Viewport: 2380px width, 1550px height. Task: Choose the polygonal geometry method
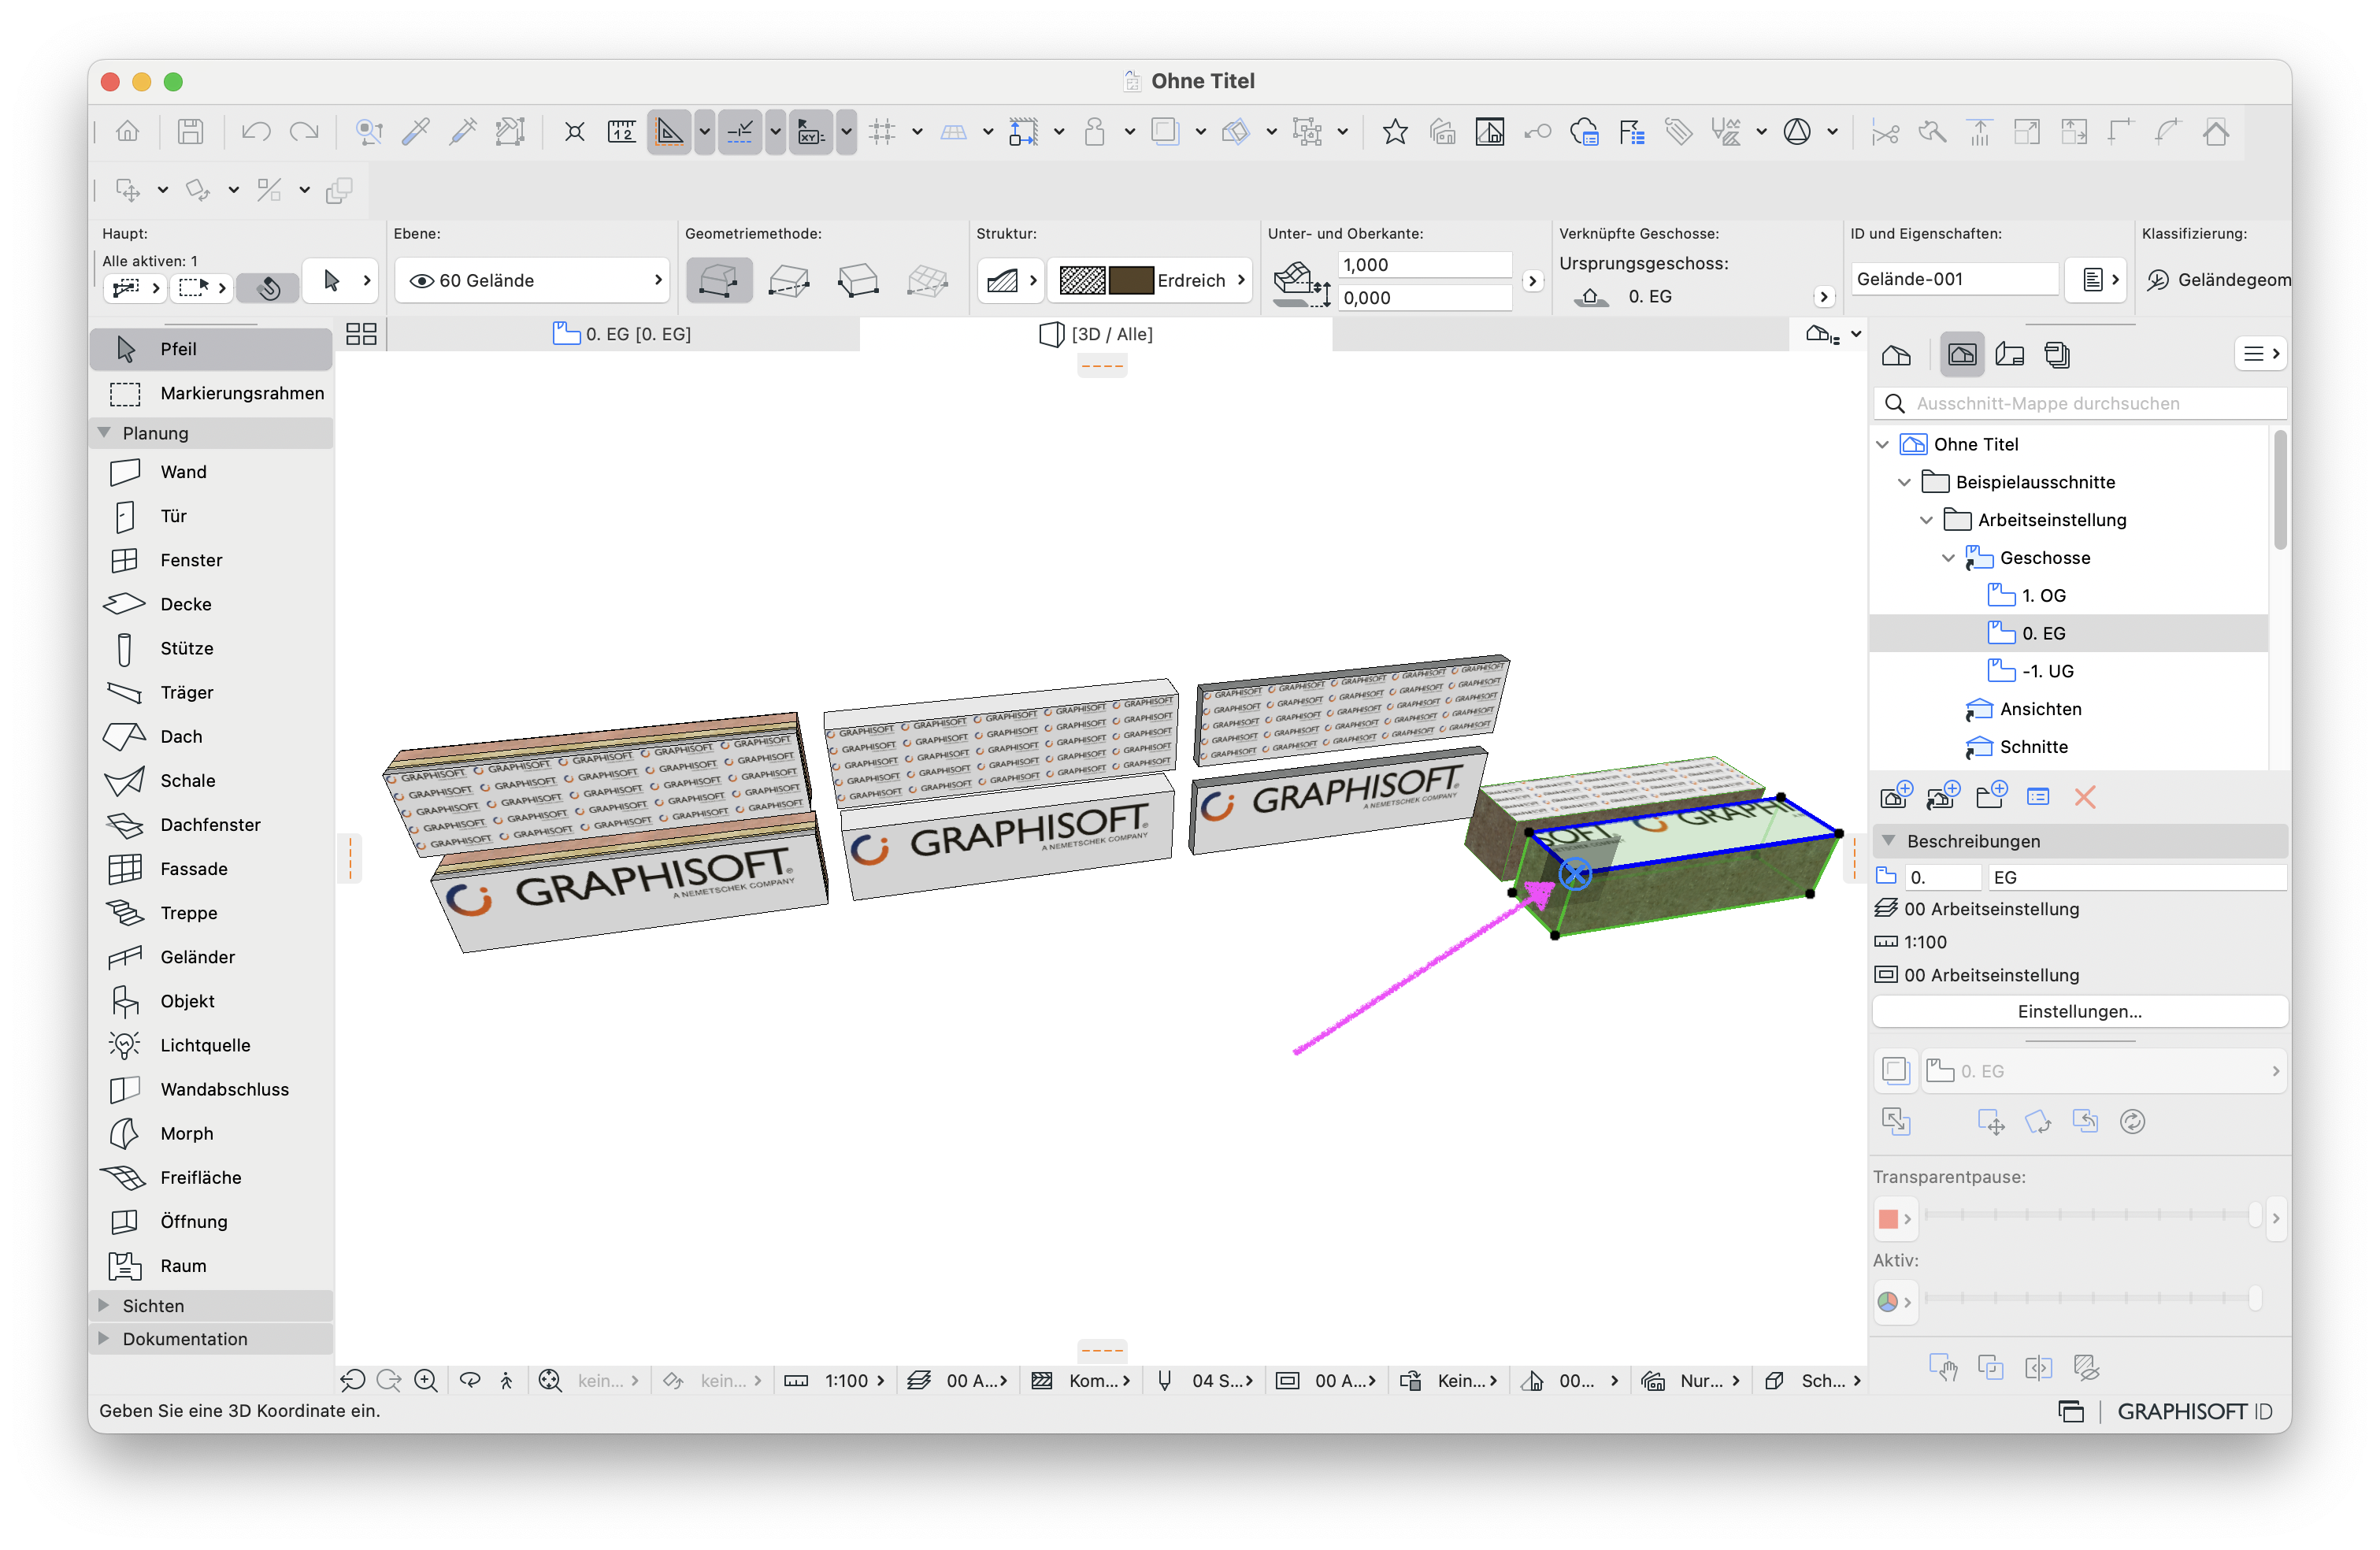(719, 280)
